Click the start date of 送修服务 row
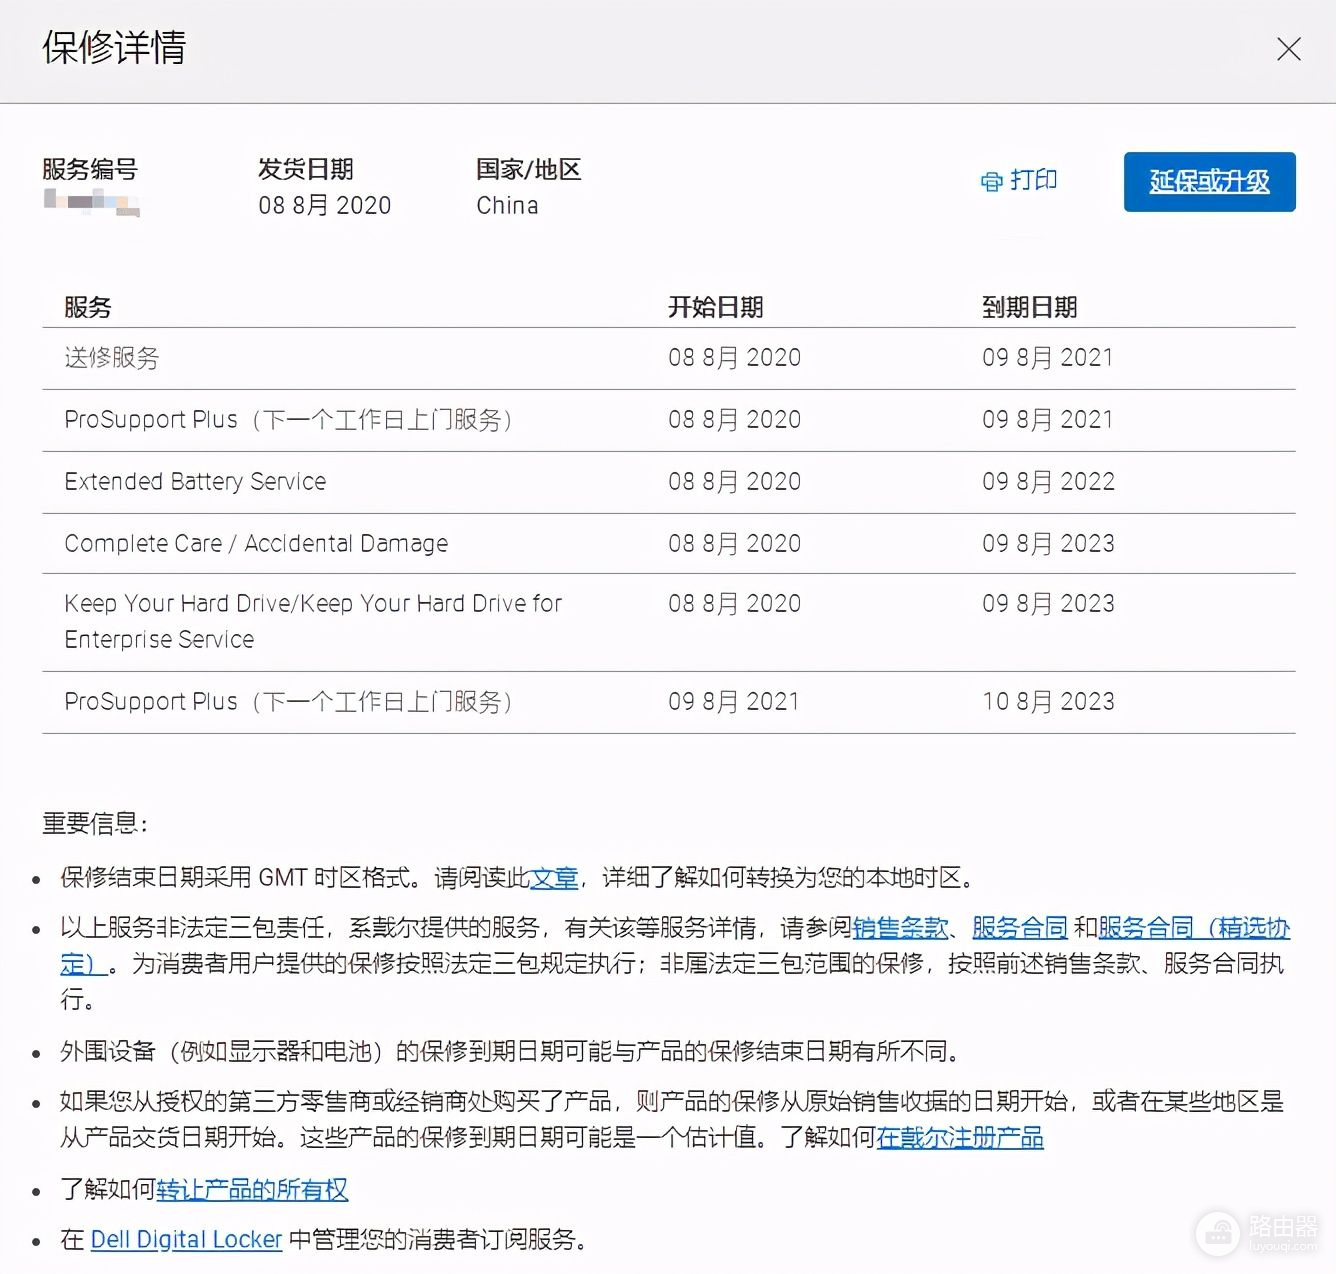The height and width of the screenshot is (1274, 1336). click(x=735, y=358)
